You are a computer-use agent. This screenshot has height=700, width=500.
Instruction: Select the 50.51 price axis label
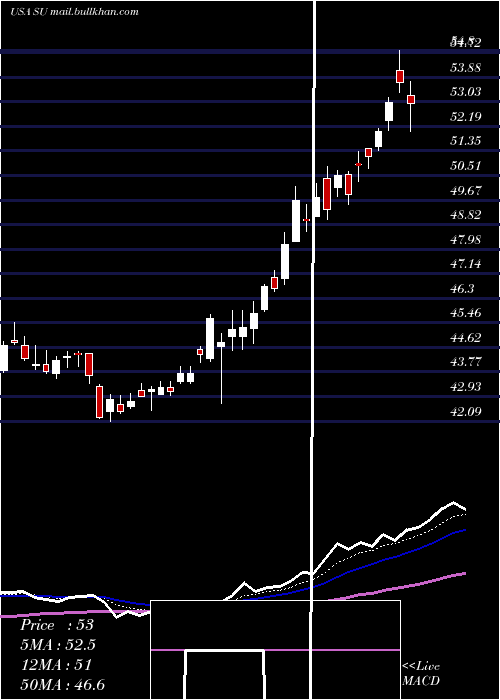pyautogui.click(x=466, y=166)
